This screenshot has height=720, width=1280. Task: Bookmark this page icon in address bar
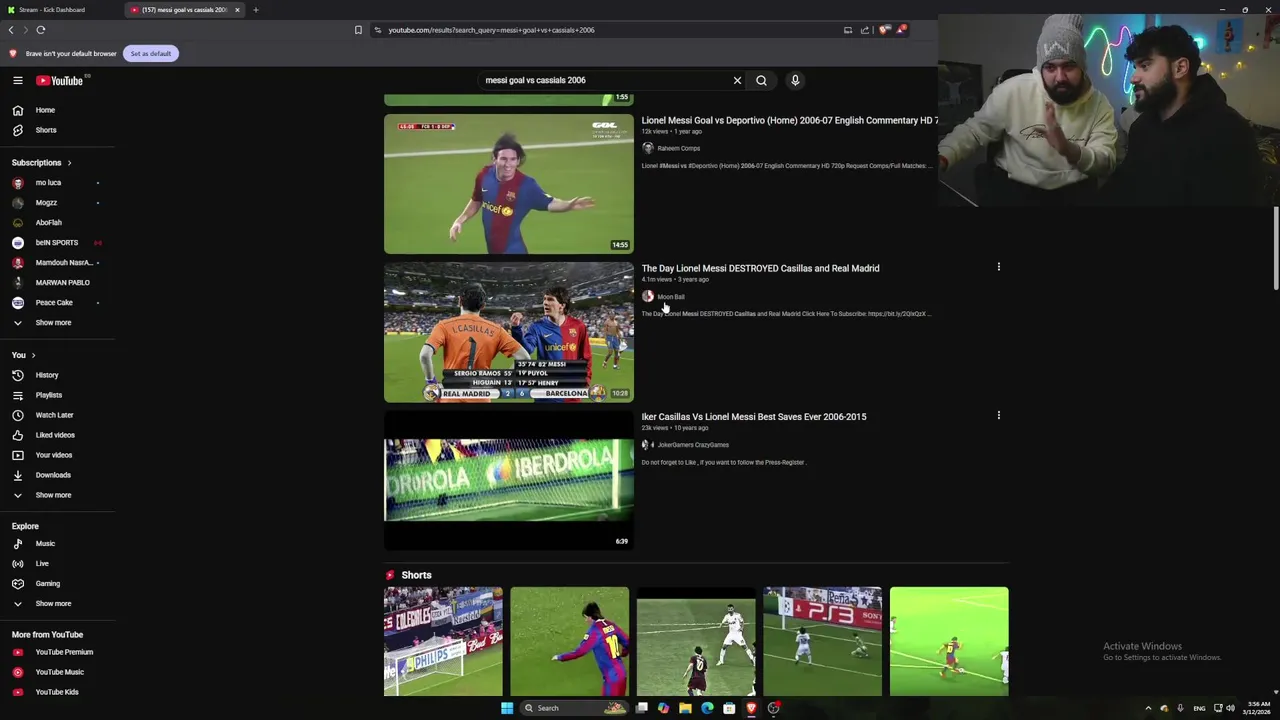[x=358, y=30]
